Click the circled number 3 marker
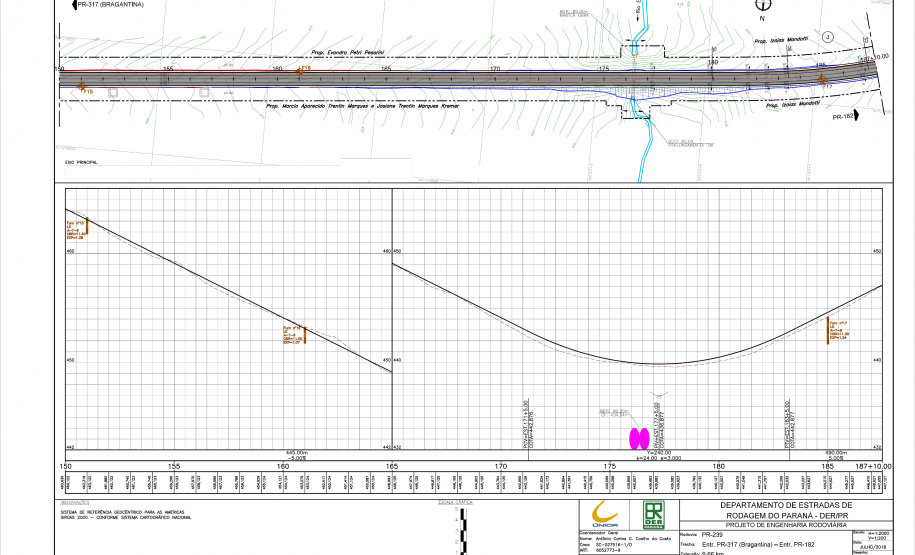Image resolution: width=915 pixels, height=555 pixels. coord(827,37)
